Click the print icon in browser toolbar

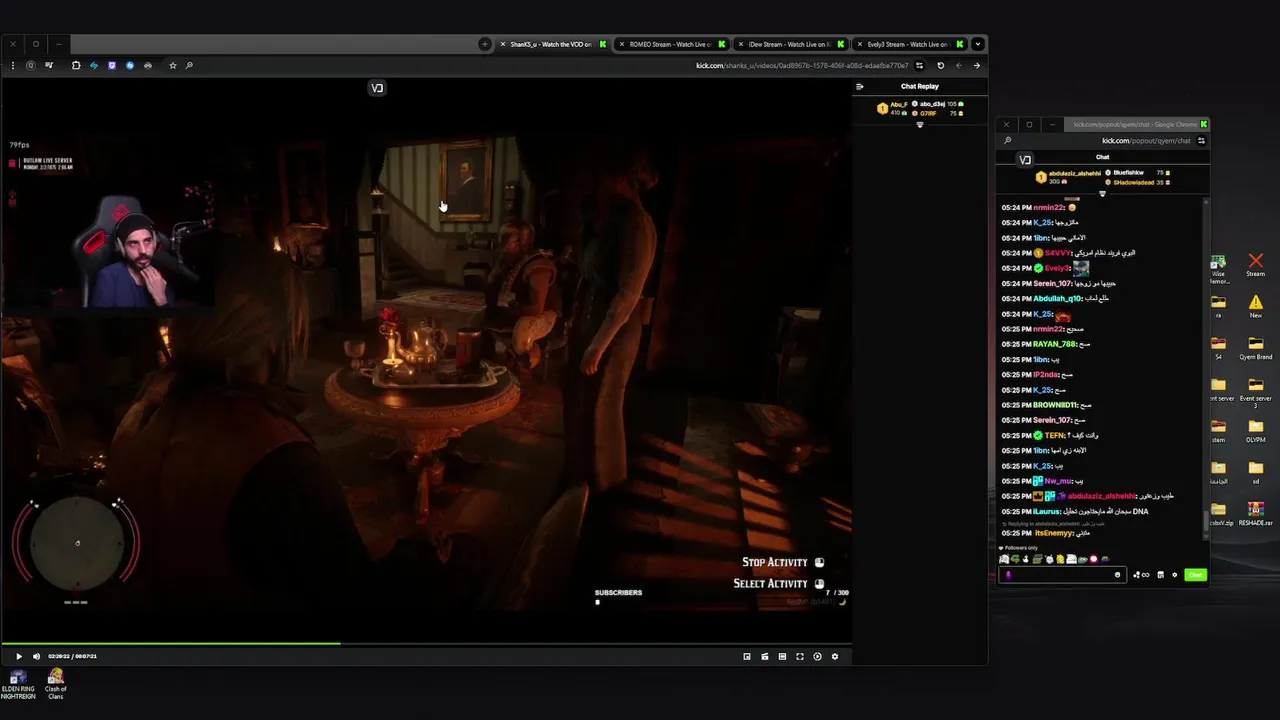(148, 66)
